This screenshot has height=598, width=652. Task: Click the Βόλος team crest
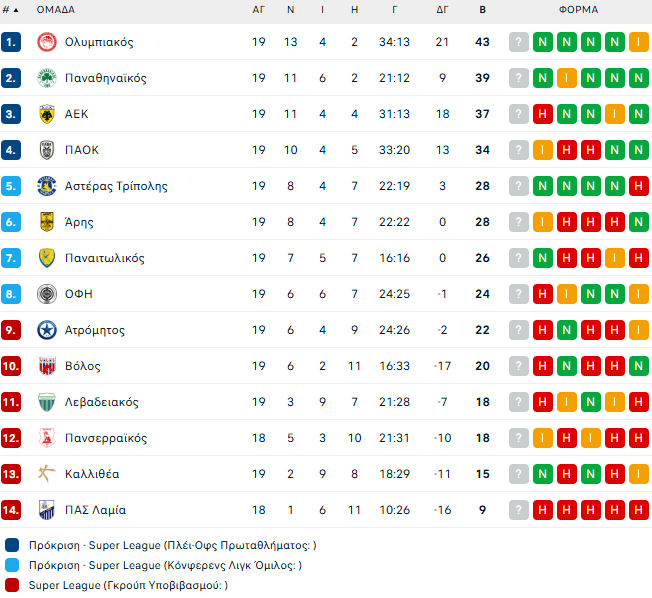pos(46,366)
